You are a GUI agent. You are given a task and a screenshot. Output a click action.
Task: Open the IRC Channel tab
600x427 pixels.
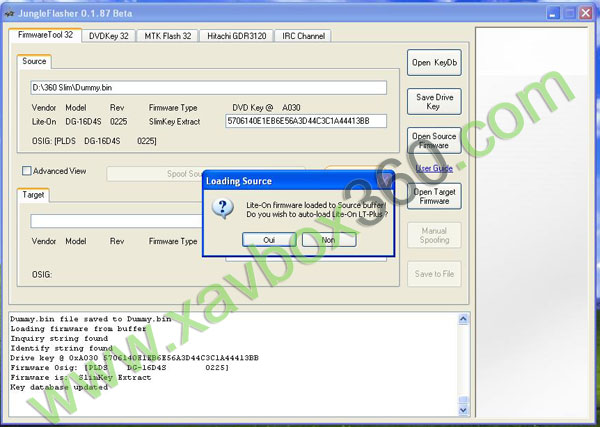pyautogui.click(x=303, y=36)
